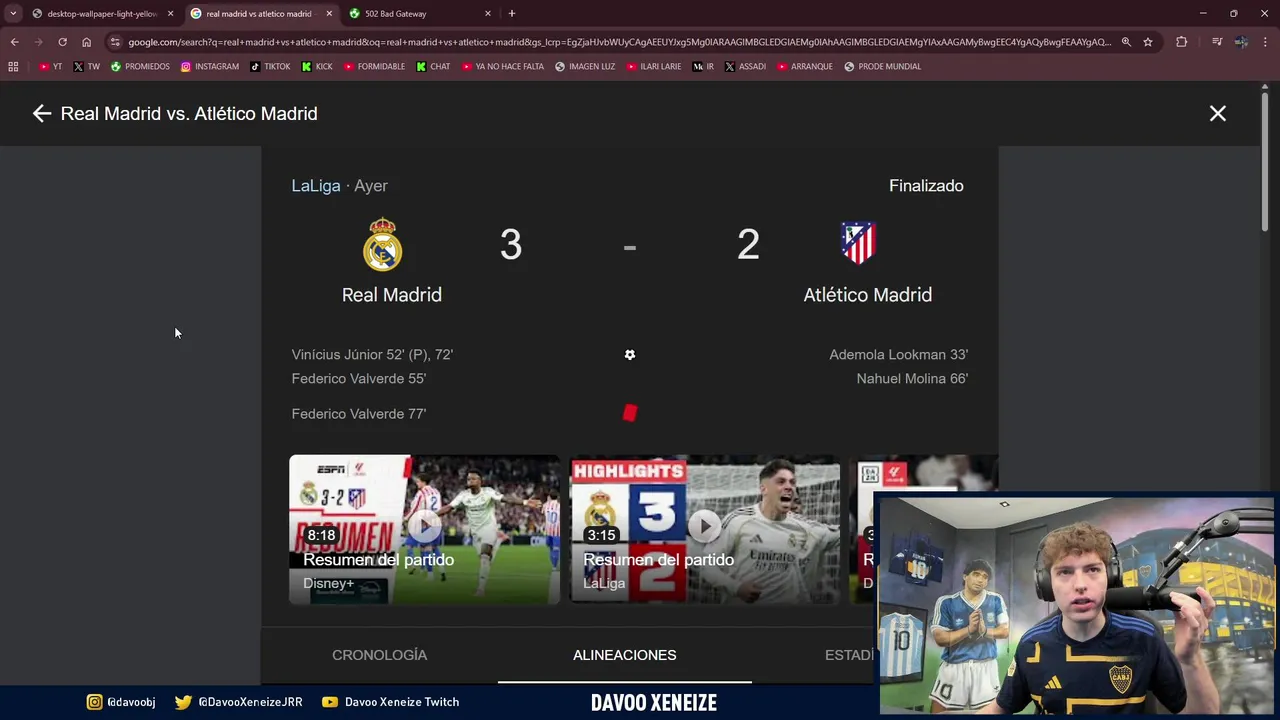1280x720 pixels.
Task: Open the Atlético Madrid team name link
Action: pos(868,295)
